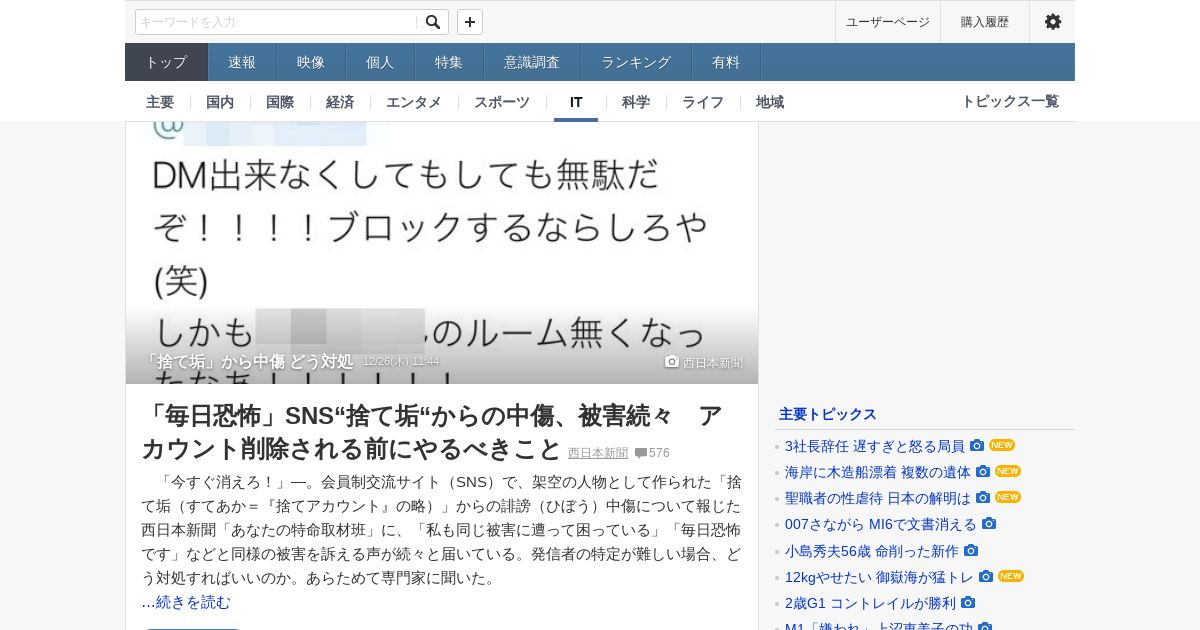The image size is (1200, 630).
Task: Open the 意識調査 tab
Action: coord(532,62)
